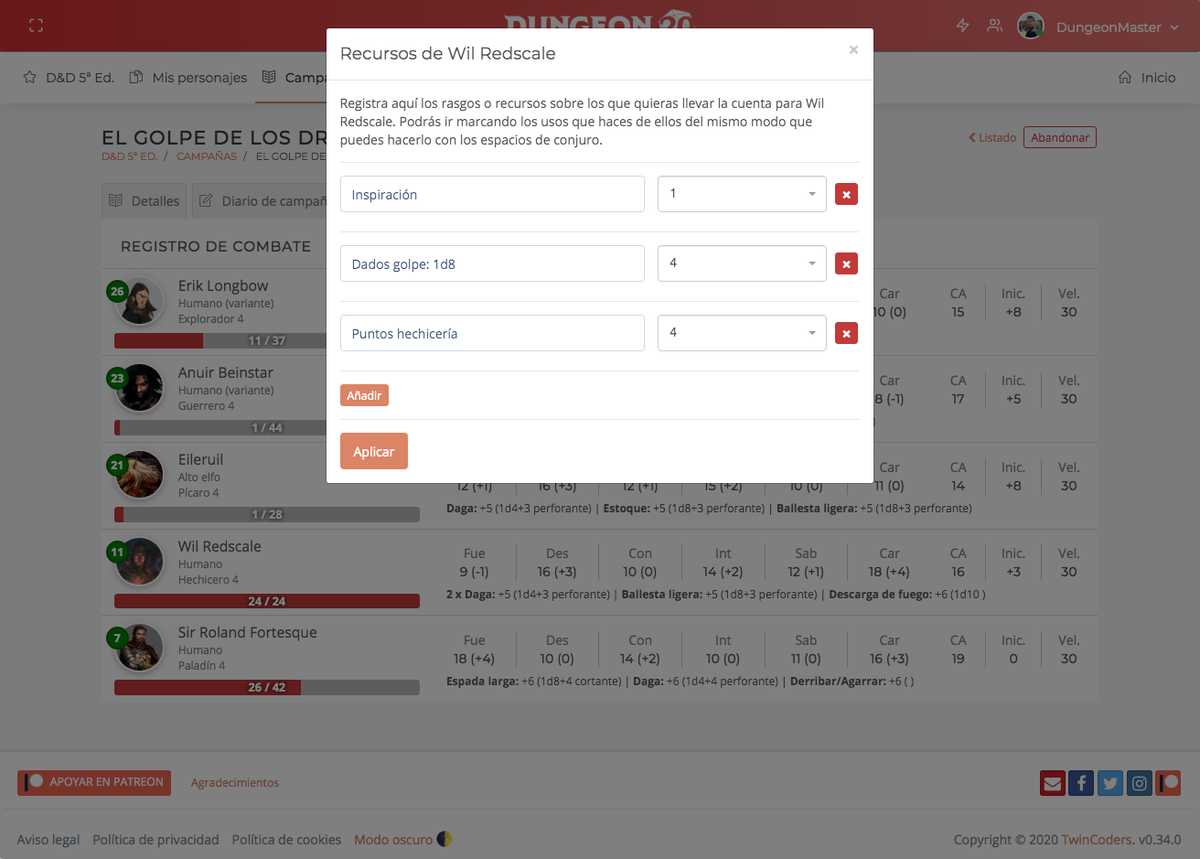Click Anuir Beinstar's portrait

[140, 388]
